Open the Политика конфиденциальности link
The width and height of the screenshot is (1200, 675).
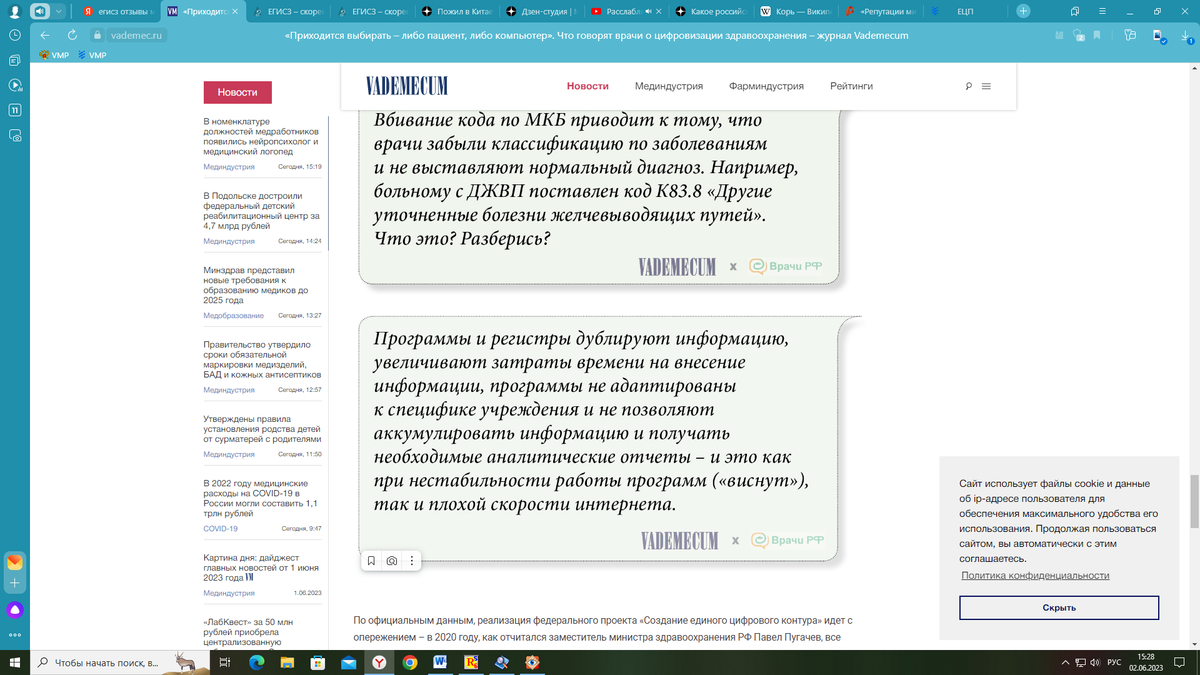(1035, 575)
